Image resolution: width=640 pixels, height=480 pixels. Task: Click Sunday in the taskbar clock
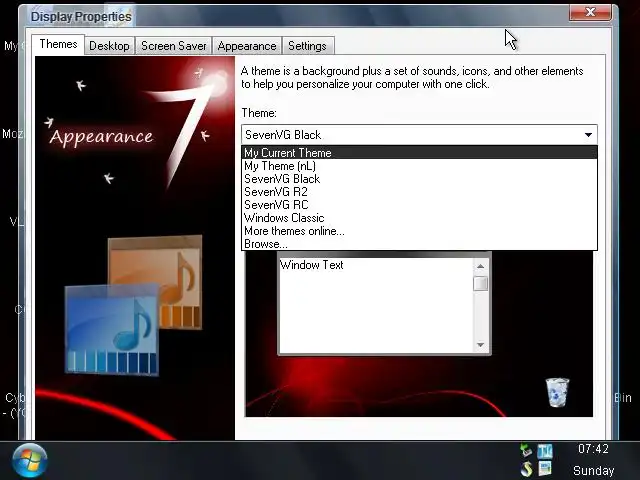[x=593, y=471]
